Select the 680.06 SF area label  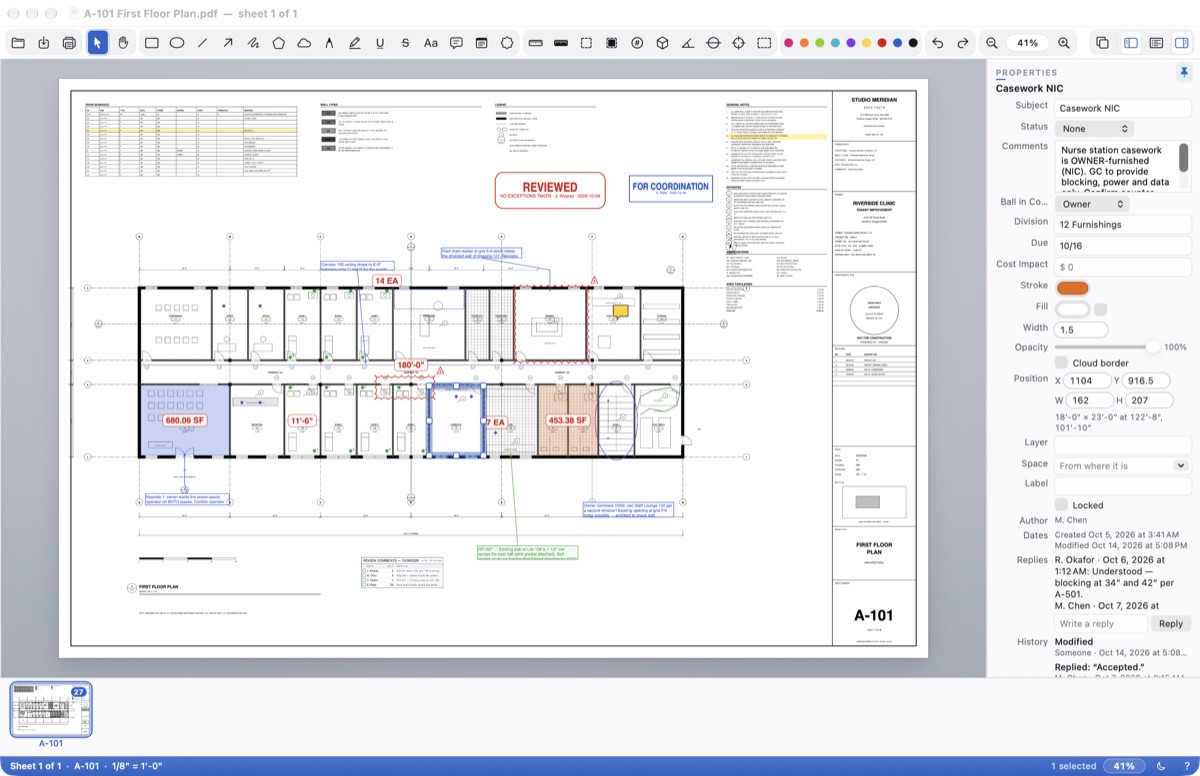[185, 421]
